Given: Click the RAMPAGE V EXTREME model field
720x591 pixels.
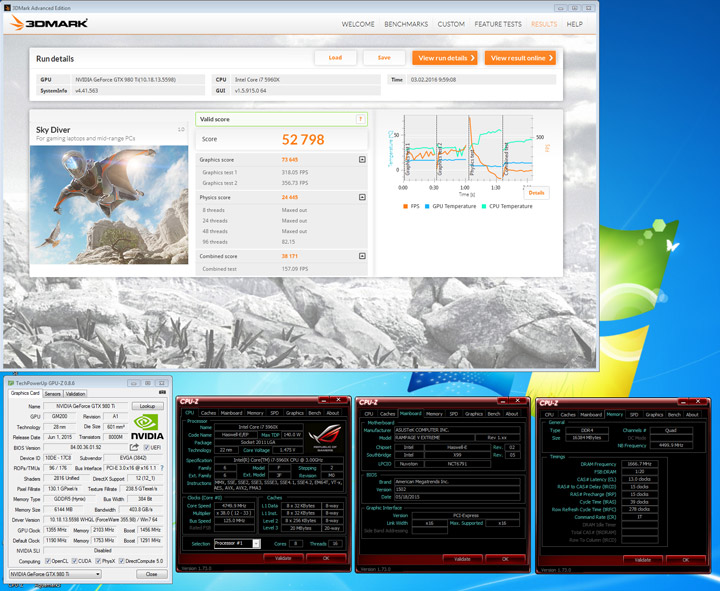Looking at the screenshot, I should (434, 438).
